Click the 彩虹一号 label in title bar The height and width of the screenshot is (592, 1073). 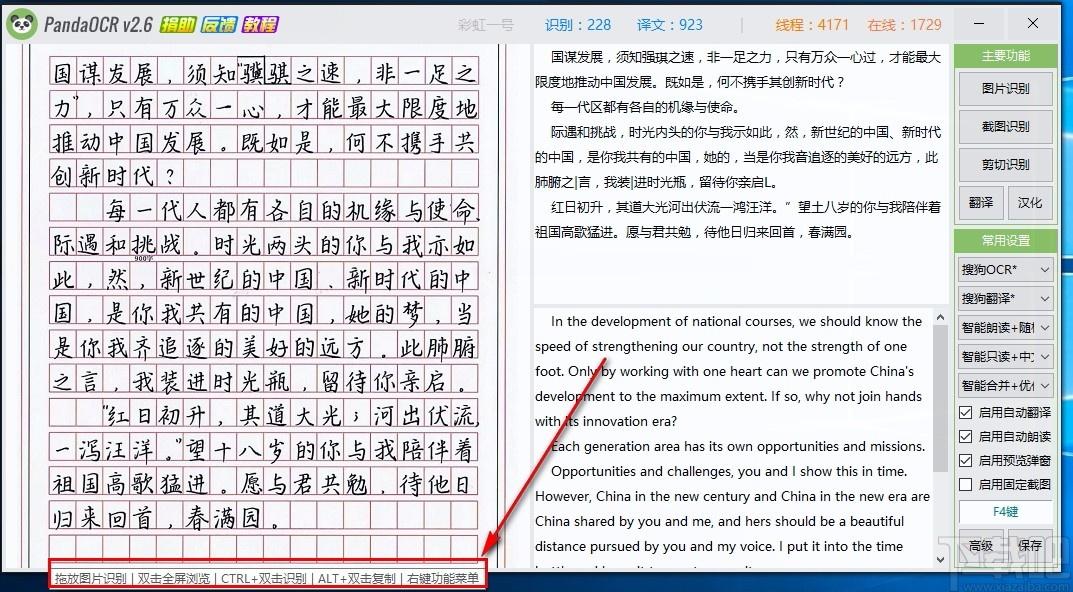pyautogui.click(x=485, y=25)
